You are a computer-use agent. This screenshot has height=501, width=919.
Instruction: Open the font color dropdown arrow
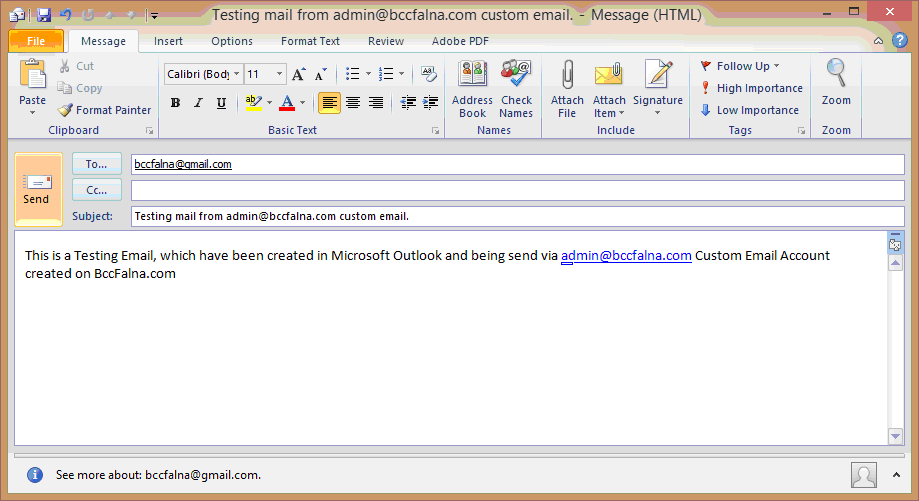pos(302,103)
